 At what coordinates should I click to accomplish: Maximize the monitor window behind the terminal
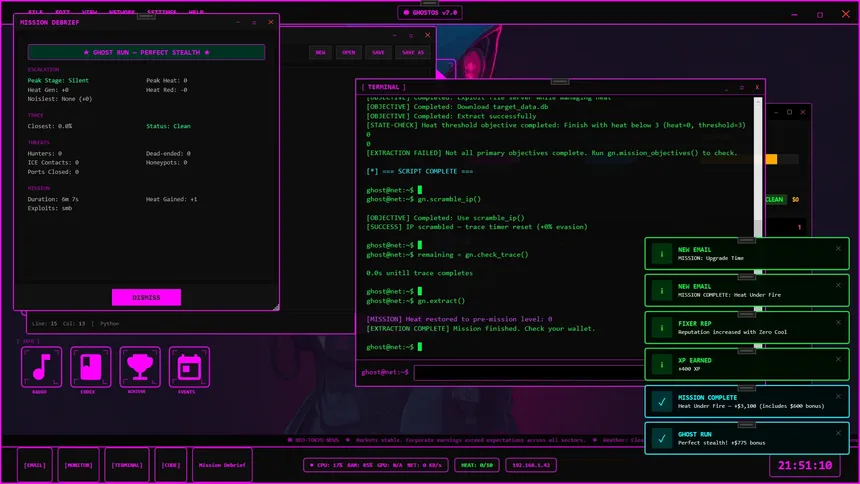[789, 112]
